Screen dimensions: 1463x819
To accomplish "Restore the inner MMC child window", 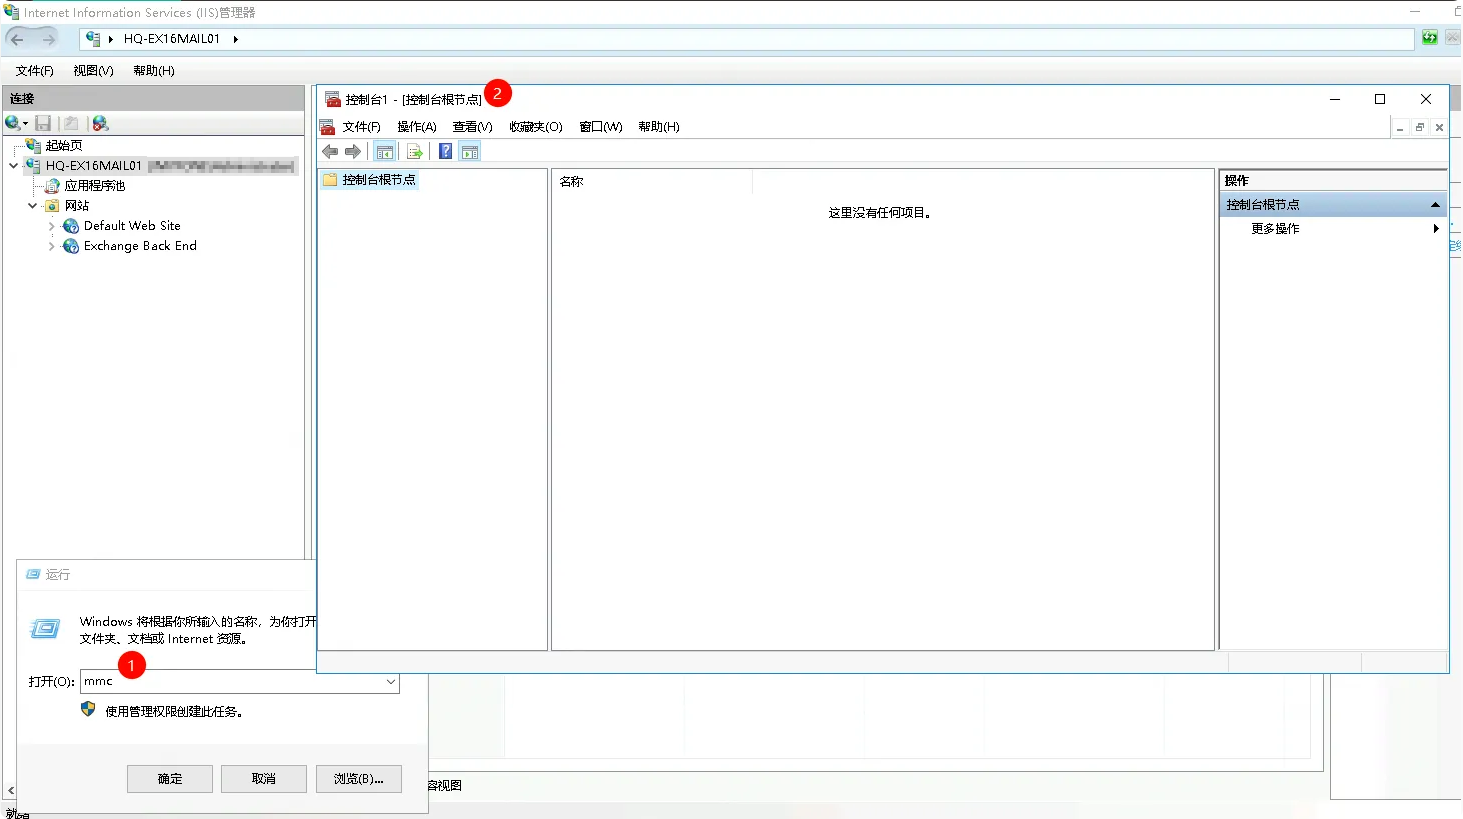I will point(1420,128).
